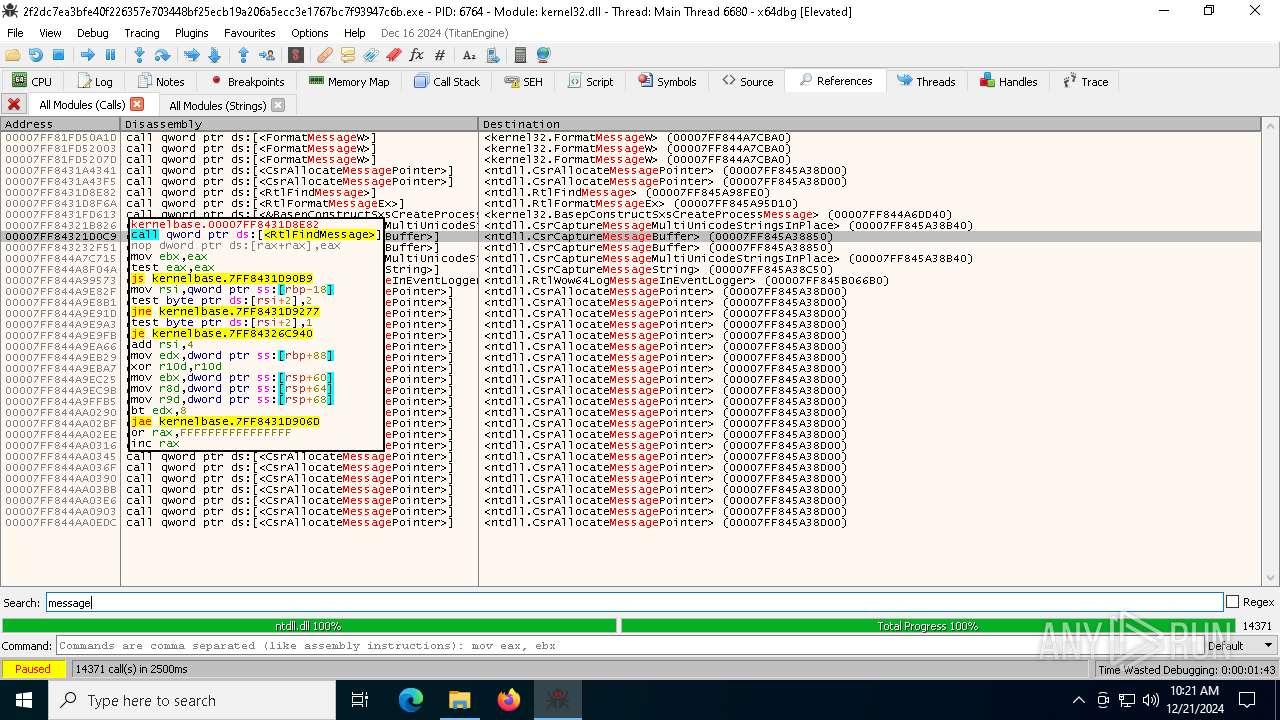Open the Favourites menu
The width and height of the screenshot is (1280, 720).
coord(249,32)
